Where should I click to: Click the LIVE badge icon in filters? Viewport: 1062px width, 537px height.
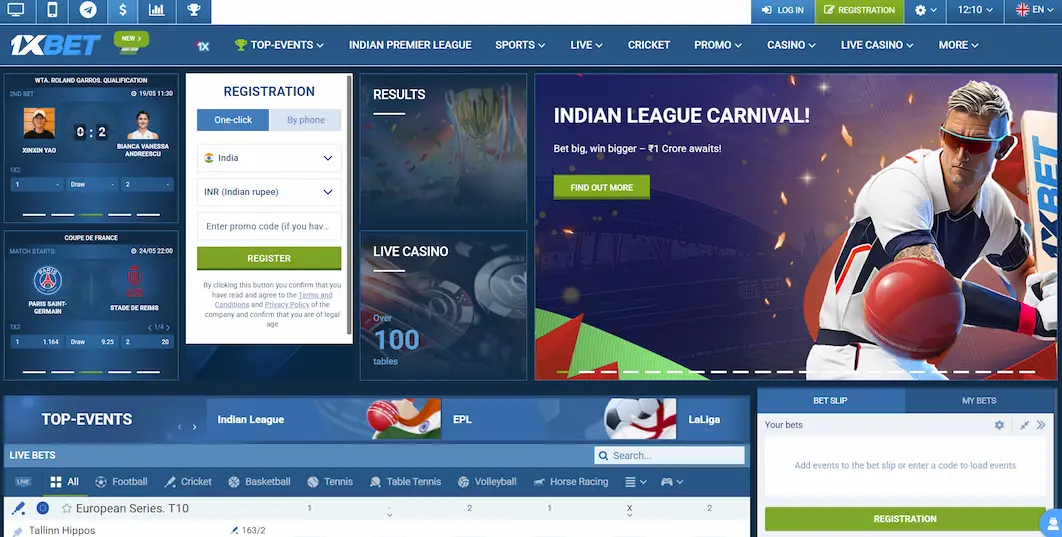[23, 481]
